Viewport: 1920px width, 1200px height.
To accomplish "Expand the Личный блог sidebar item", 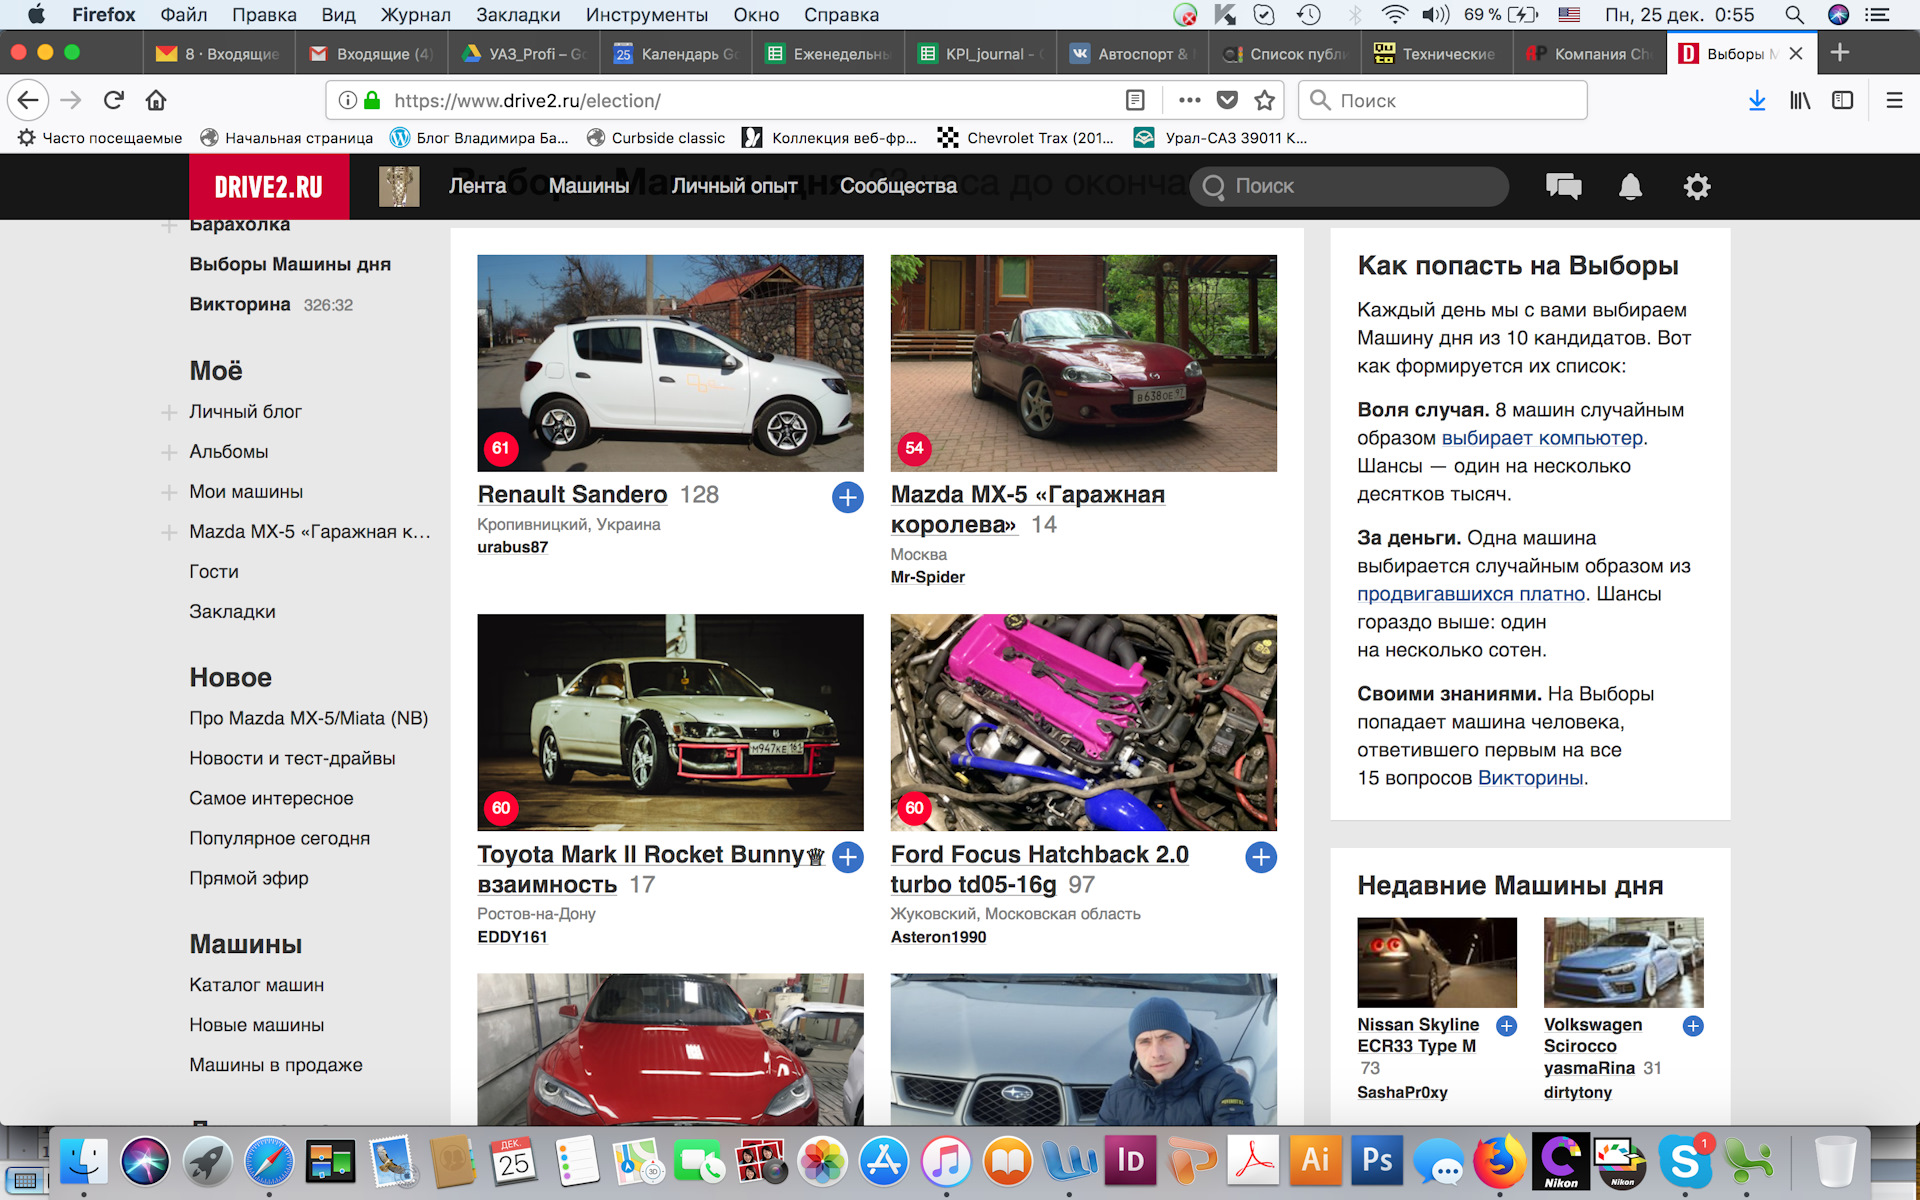I will click(x=169, y=412).
